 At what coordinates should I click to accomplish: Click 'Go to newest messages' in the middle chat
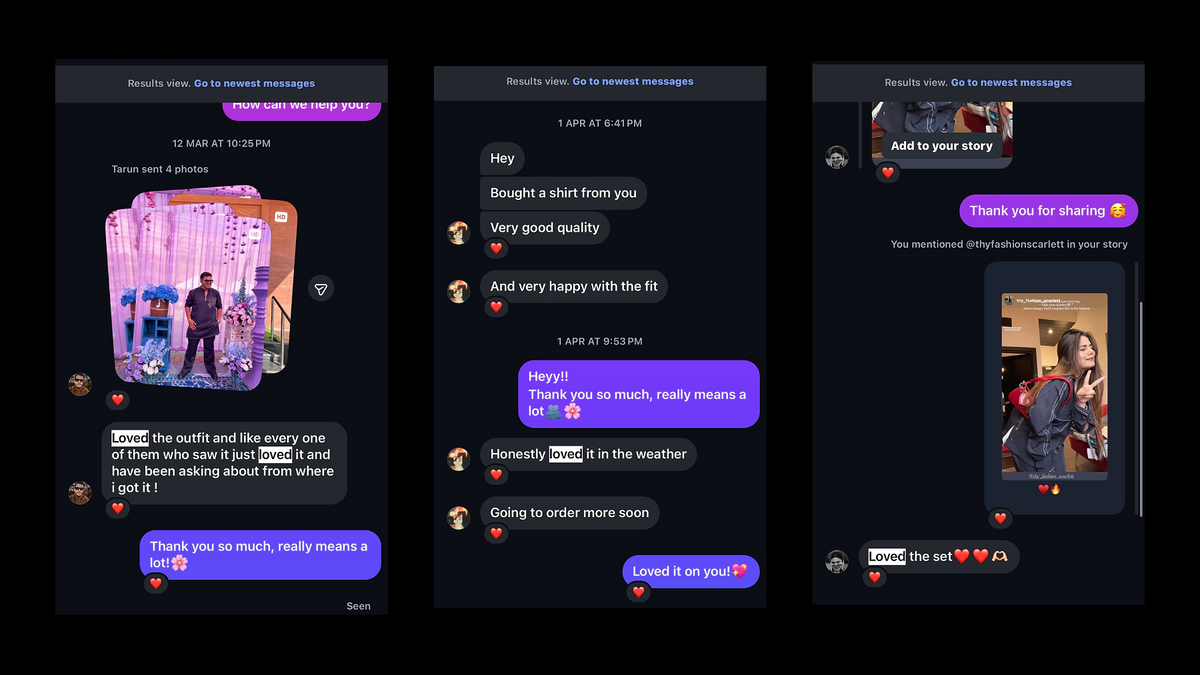pos(633,82)
